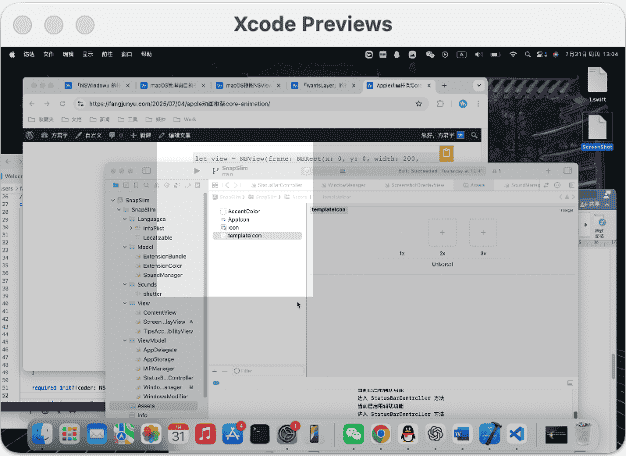This screenshot has height=456, width=627.
Task: Open the ChatGPT app in Dock
Action: (x=435, y=434)
